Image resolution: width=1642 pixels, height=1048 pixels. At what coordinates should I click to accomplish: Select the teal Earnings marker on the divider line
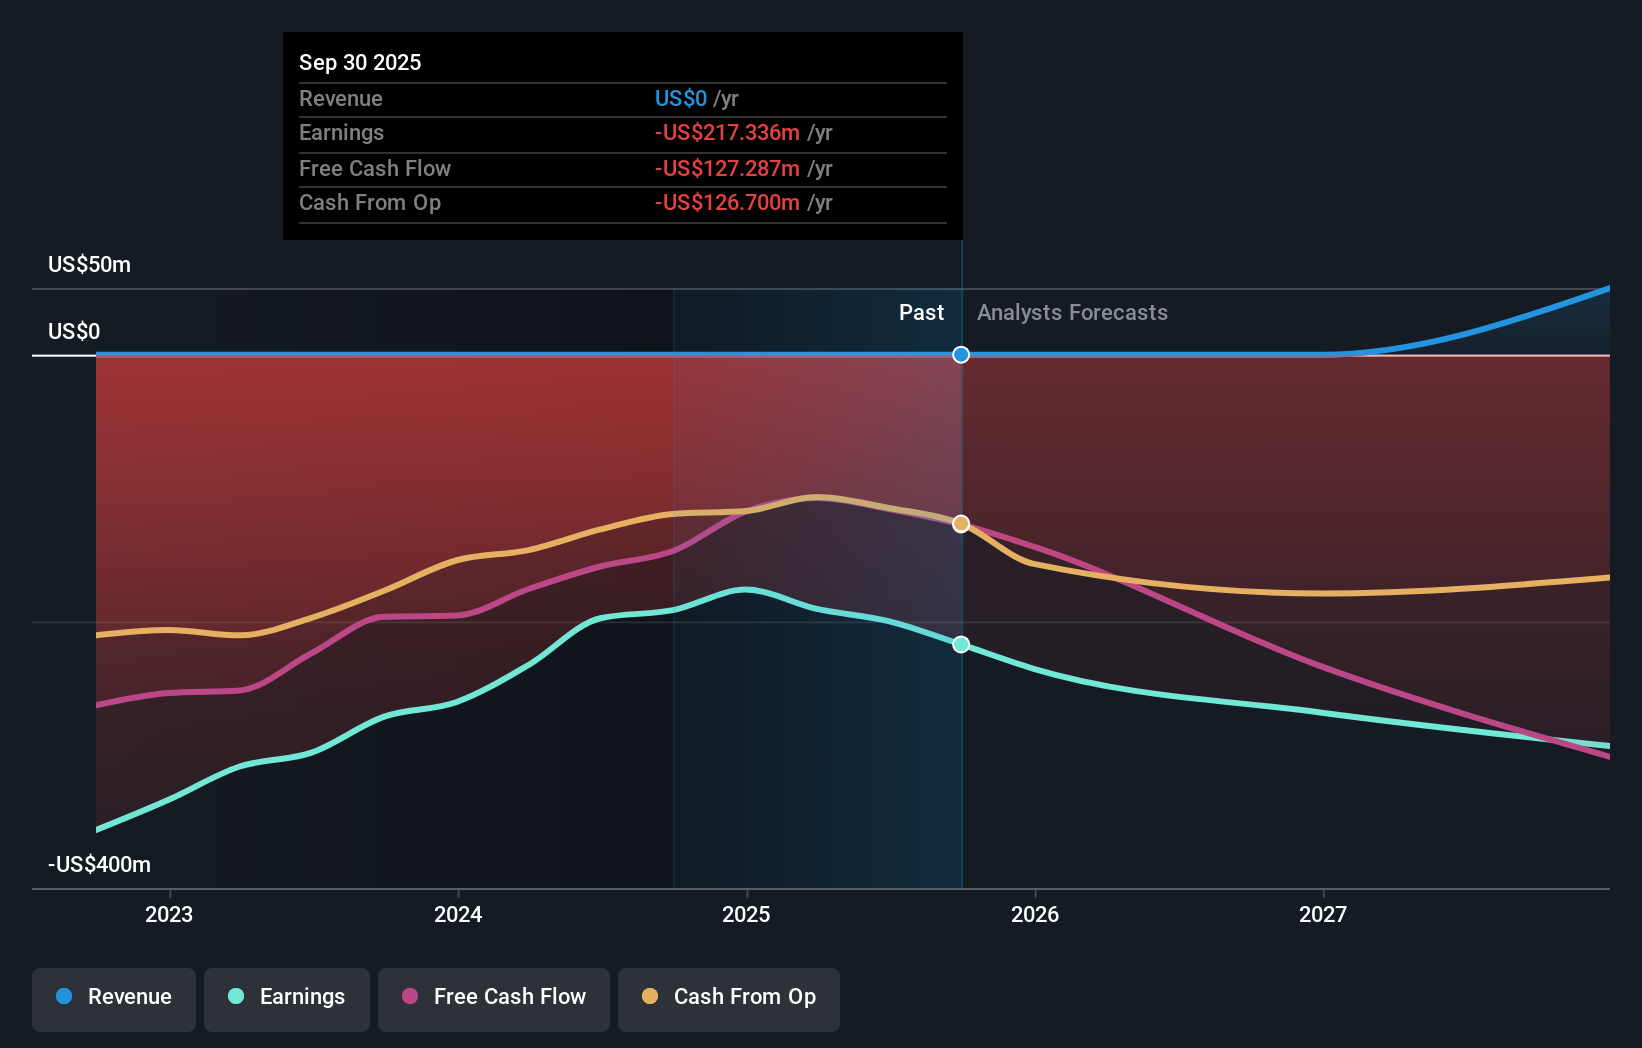pos(961,645)
